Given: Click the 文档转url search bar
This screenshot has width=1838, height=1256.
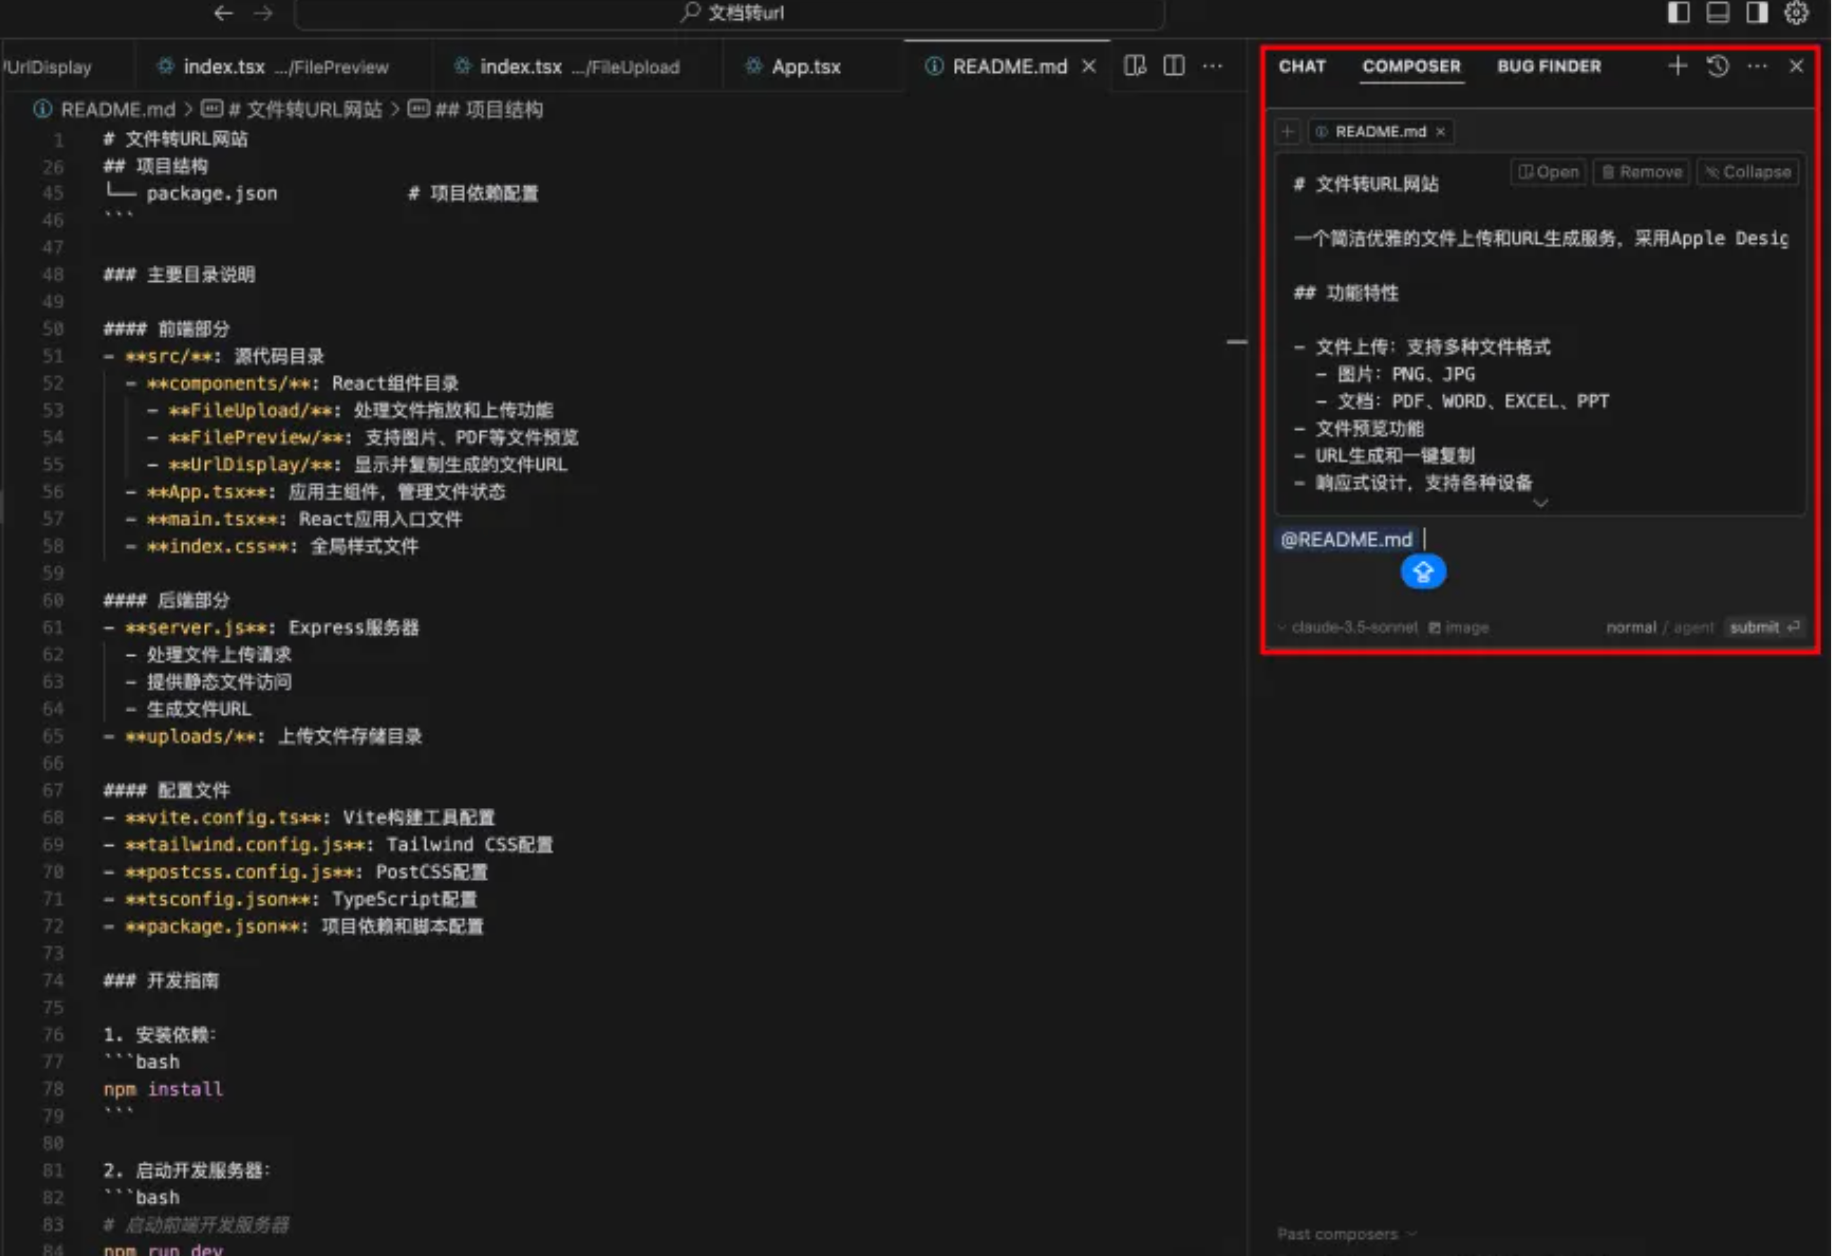Looking at the screenshot, I should [730, 13].
